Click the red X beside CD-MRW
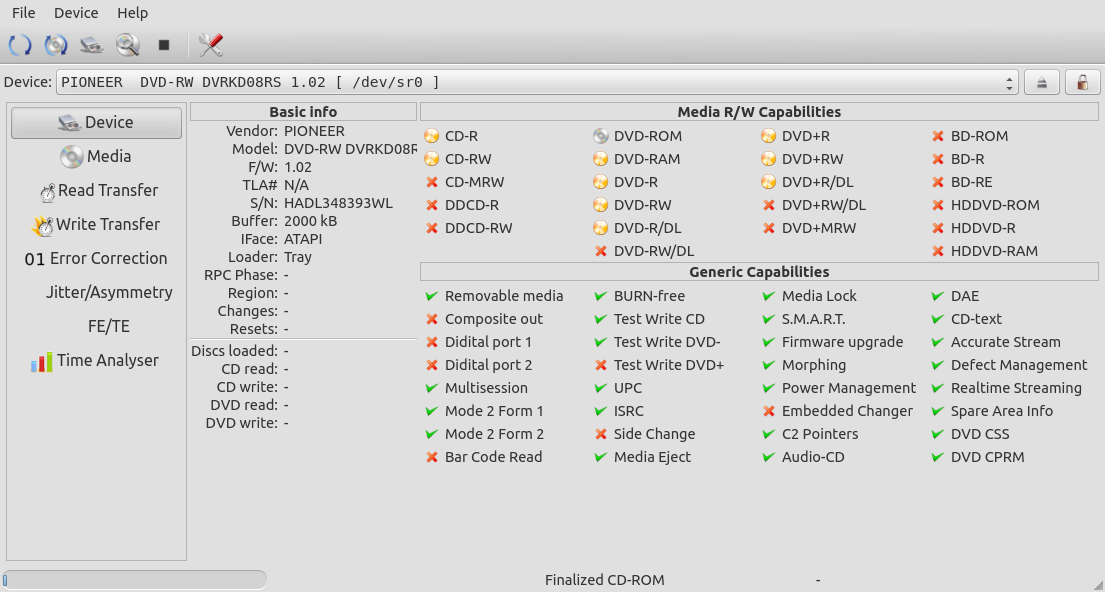Viewport: 1105px width, 592px height. coord(432,183)
